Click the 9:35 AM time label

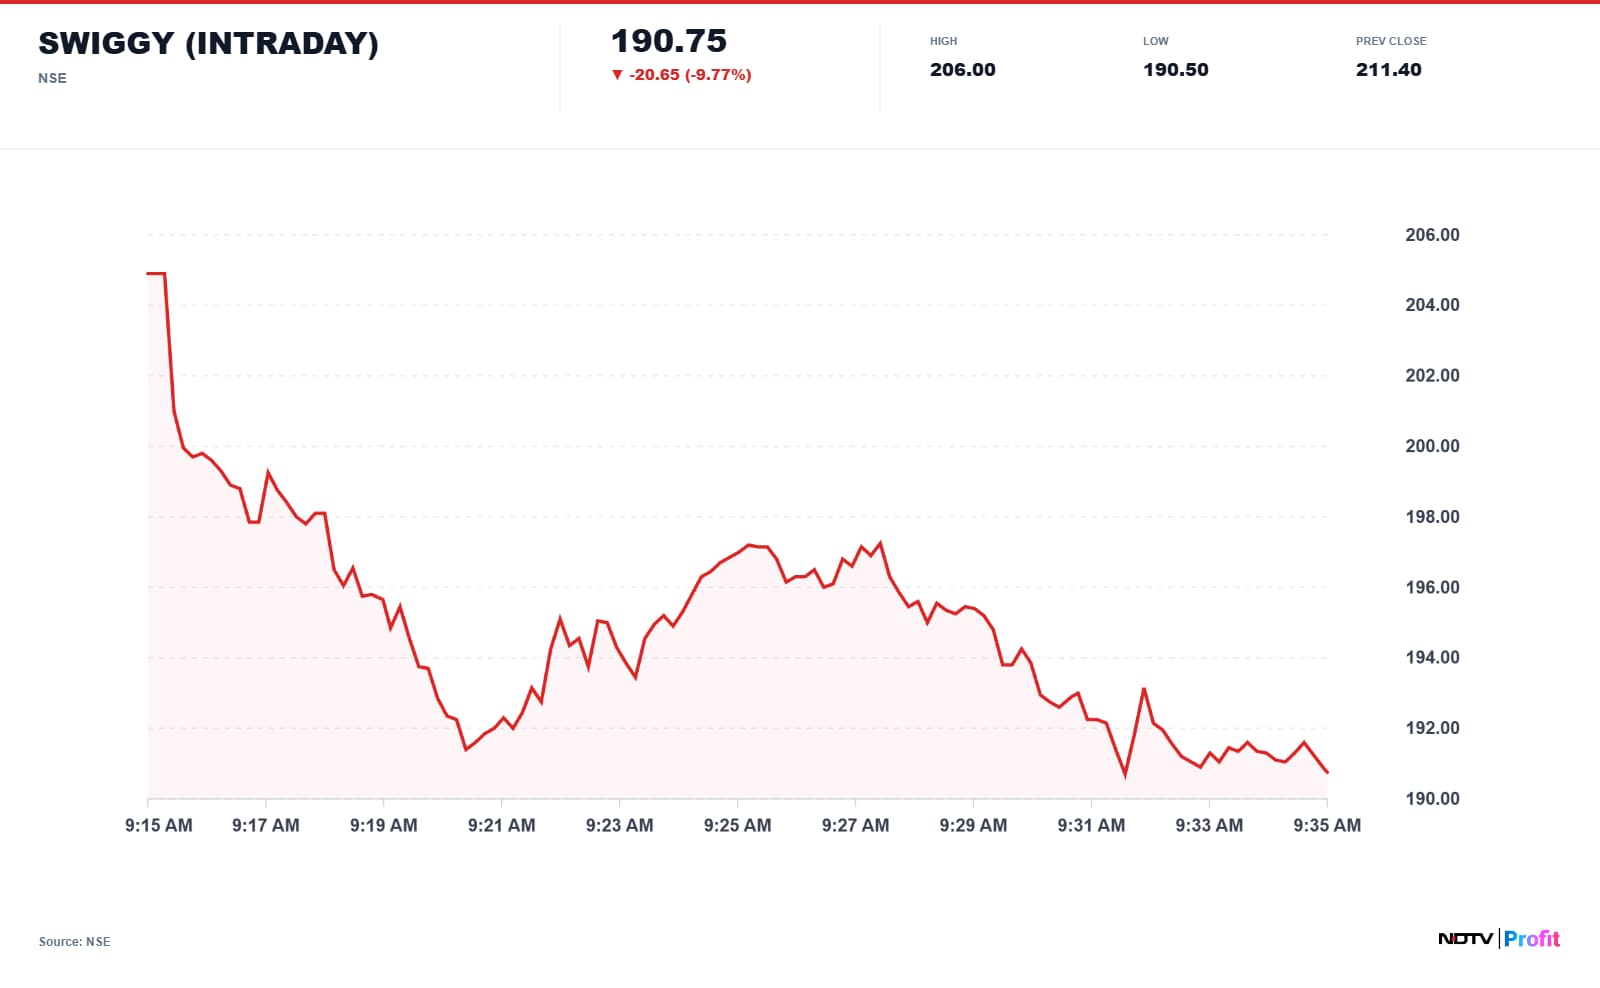pyautogui.click(x=1328, y=825)
